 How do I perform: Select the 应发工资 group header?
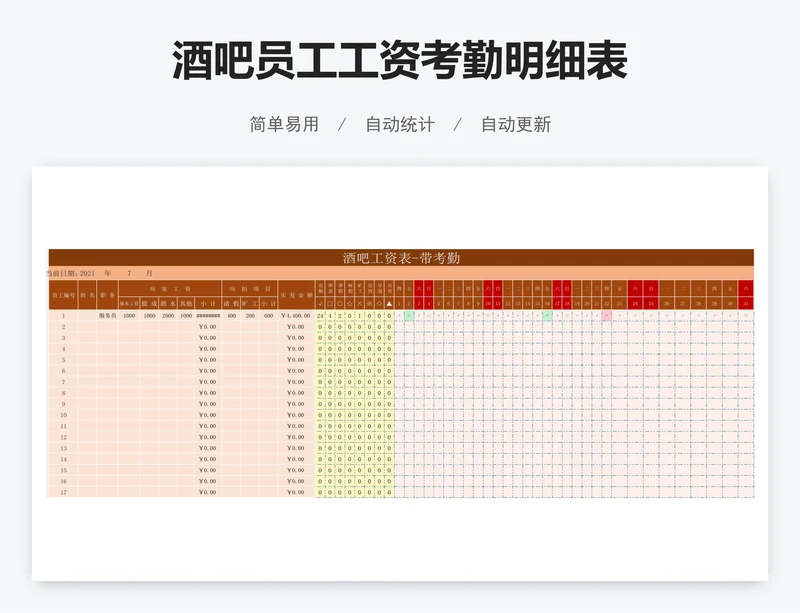click(170, 289)
